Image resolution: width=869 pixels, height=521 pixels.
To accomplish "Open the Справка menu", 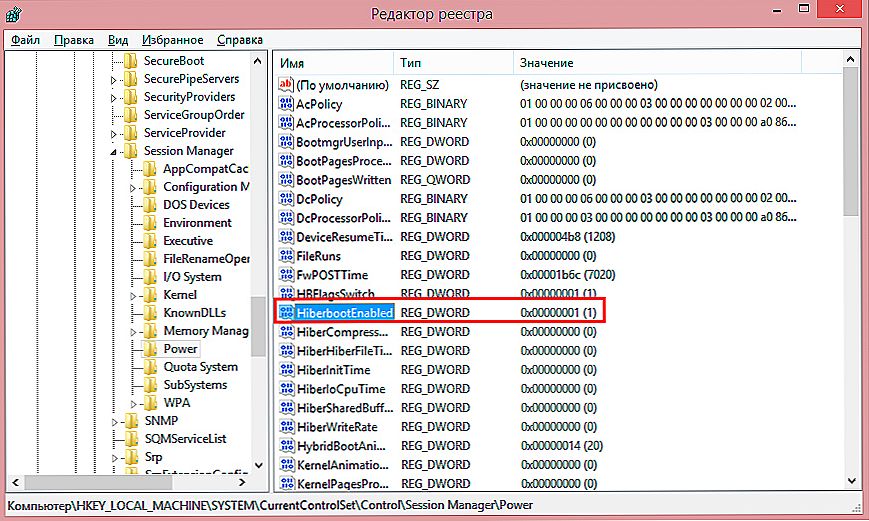I will [x=239, y=40].
